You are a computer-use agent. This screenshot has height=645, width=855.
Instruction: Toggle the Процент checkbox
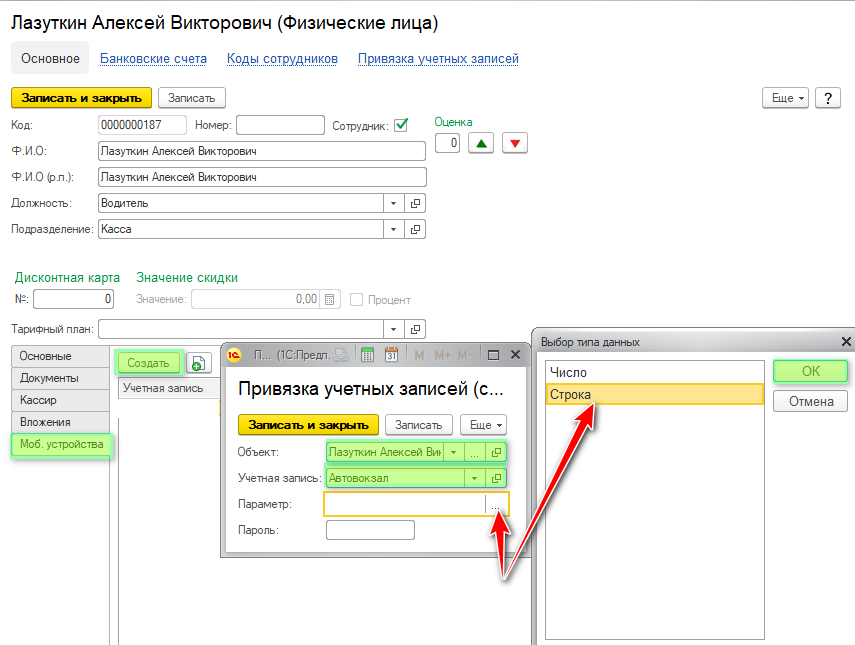tap(356, 299)
